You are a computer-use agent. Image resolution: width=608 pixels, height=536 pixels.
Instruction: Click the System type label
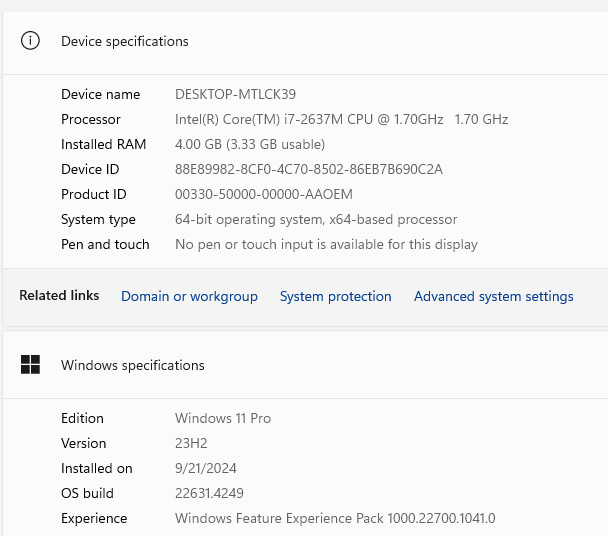click(x=98, y=220)
